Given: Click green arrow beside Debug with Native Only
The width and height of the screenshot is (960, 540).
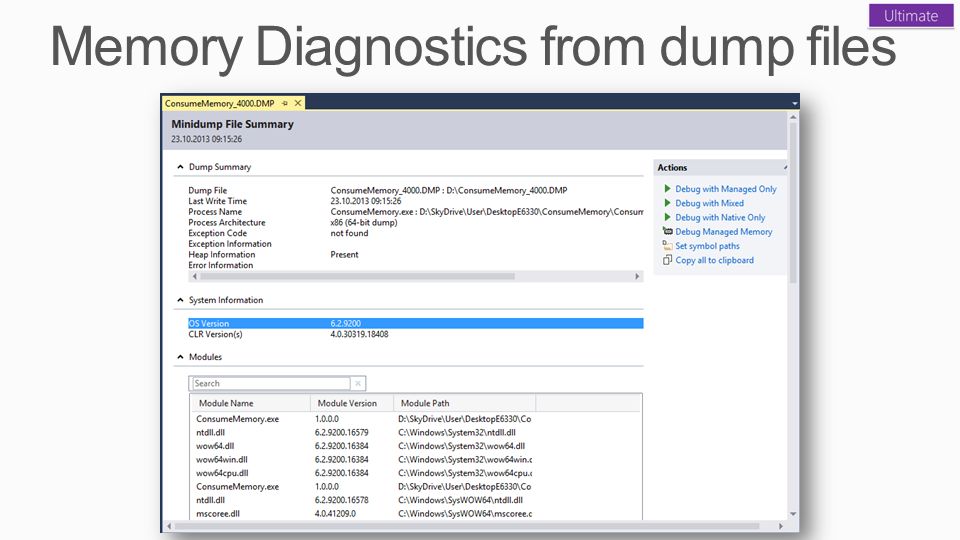Looking at the screenshot, I should point(667,217).
